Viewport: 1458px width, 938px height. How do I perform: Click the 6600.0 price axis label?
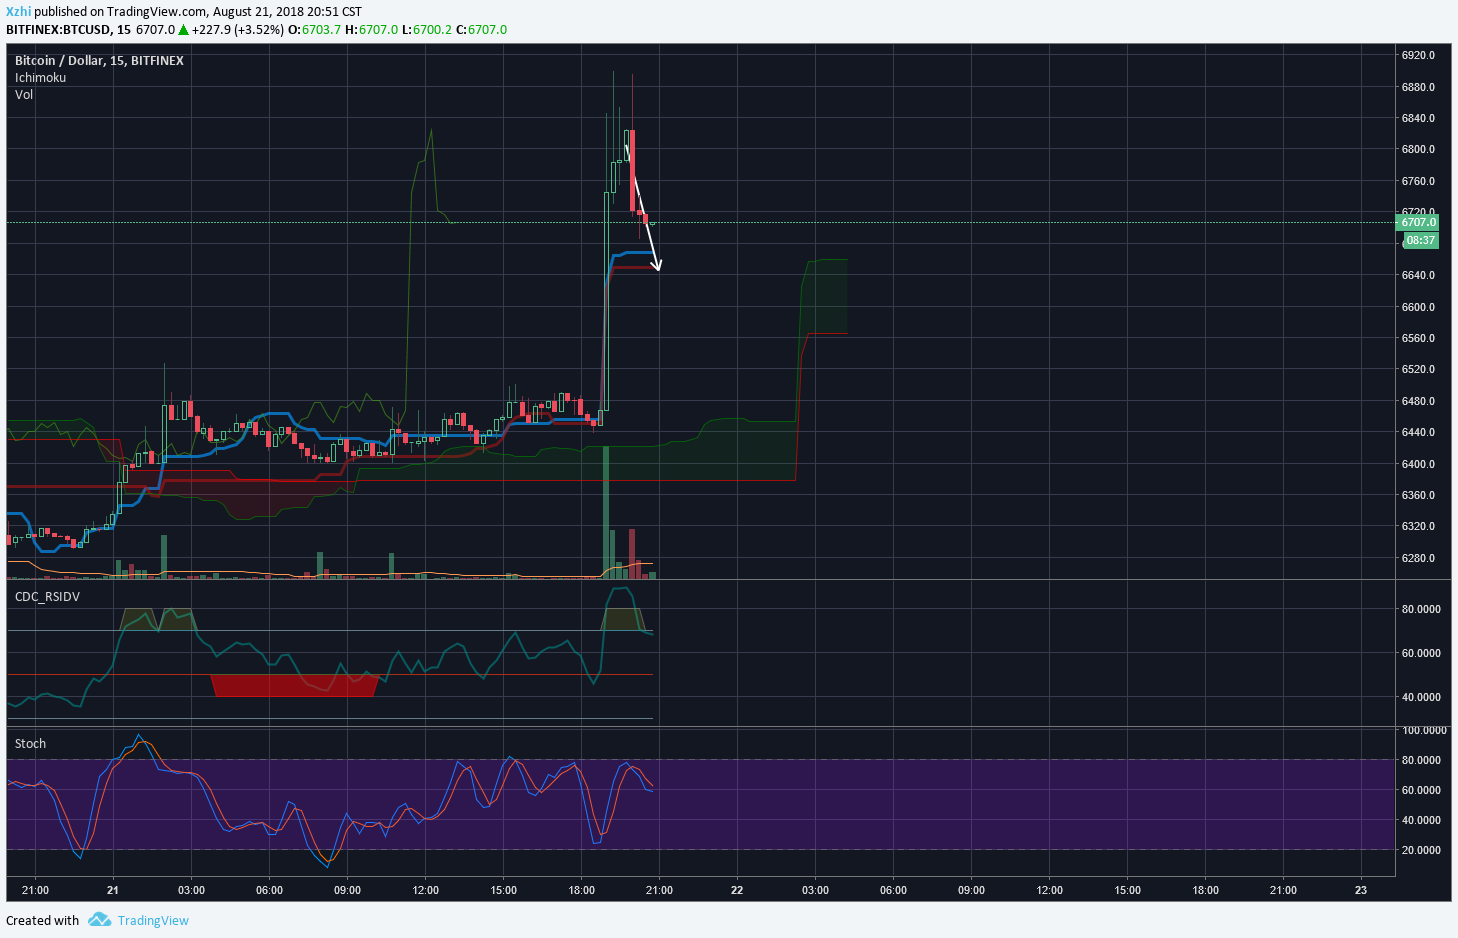click(1418, 308)
